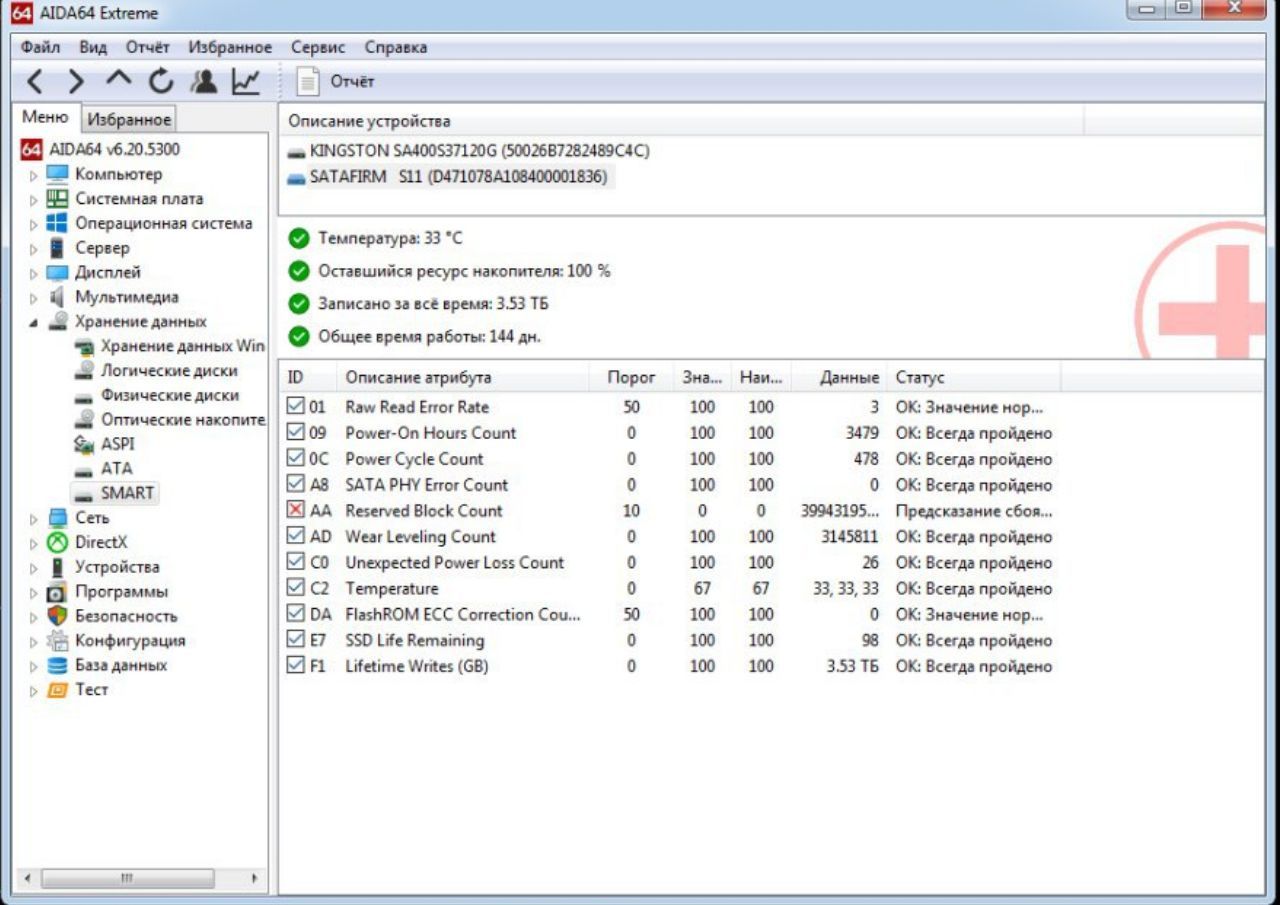This screenshot has height=905, width=1280.
Task: Click the sidebar horizontal scrollbar thumb
Action: (x=128, y=879)
